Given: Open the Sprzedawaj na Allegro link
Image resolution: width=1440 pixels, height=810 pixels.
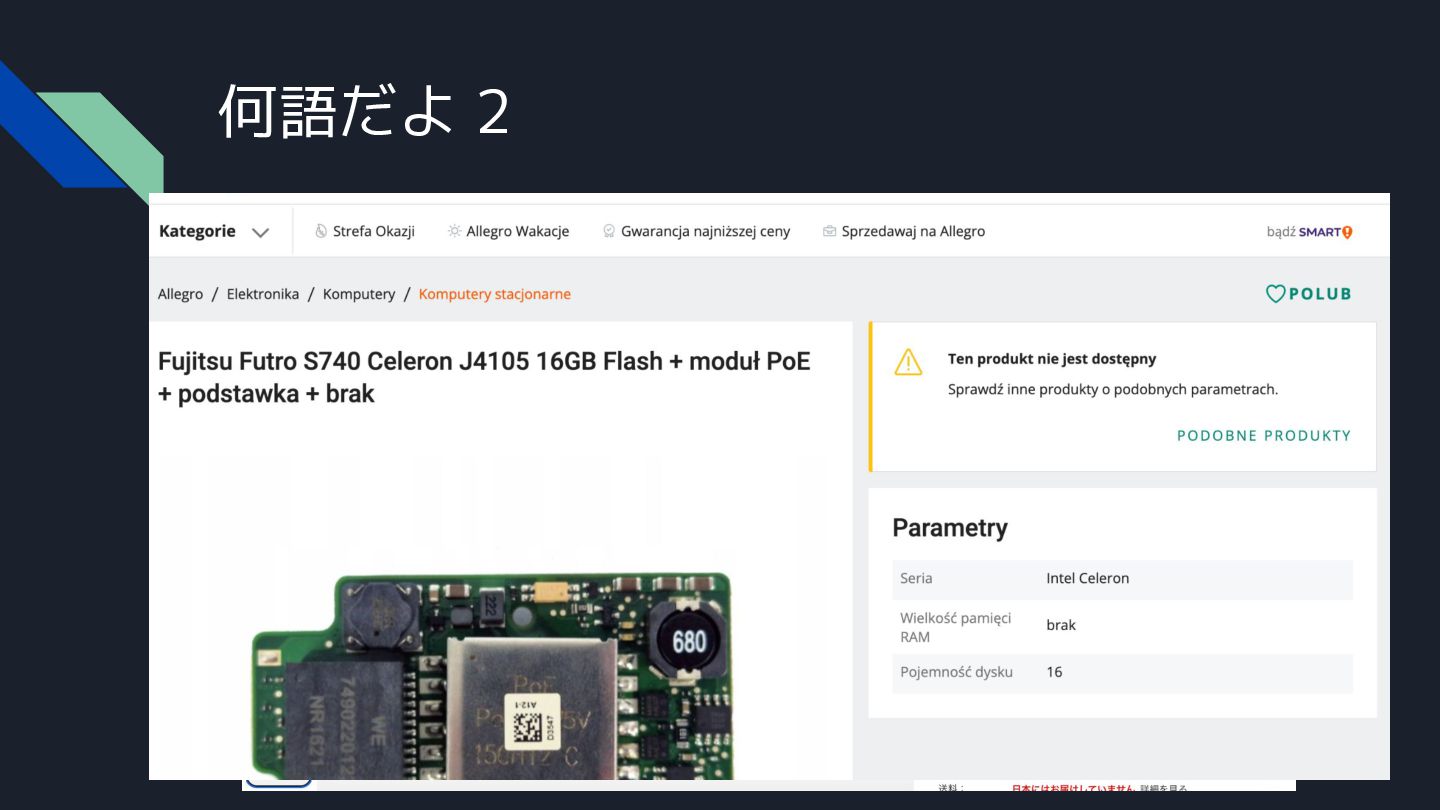Looking at the screenshot, I should point(913,231).
